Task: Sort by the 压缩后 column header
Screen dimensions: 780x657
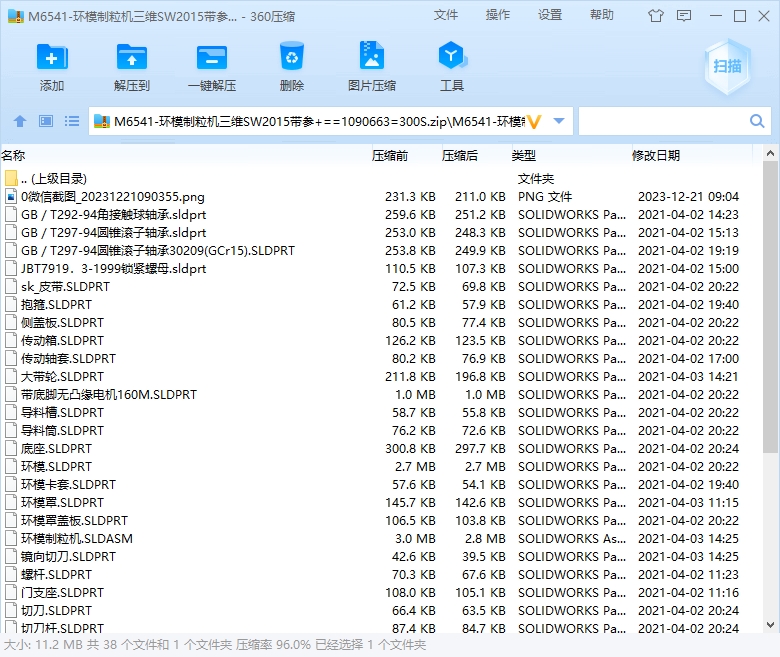Action: pyautogui.click(x=460, y=156)
